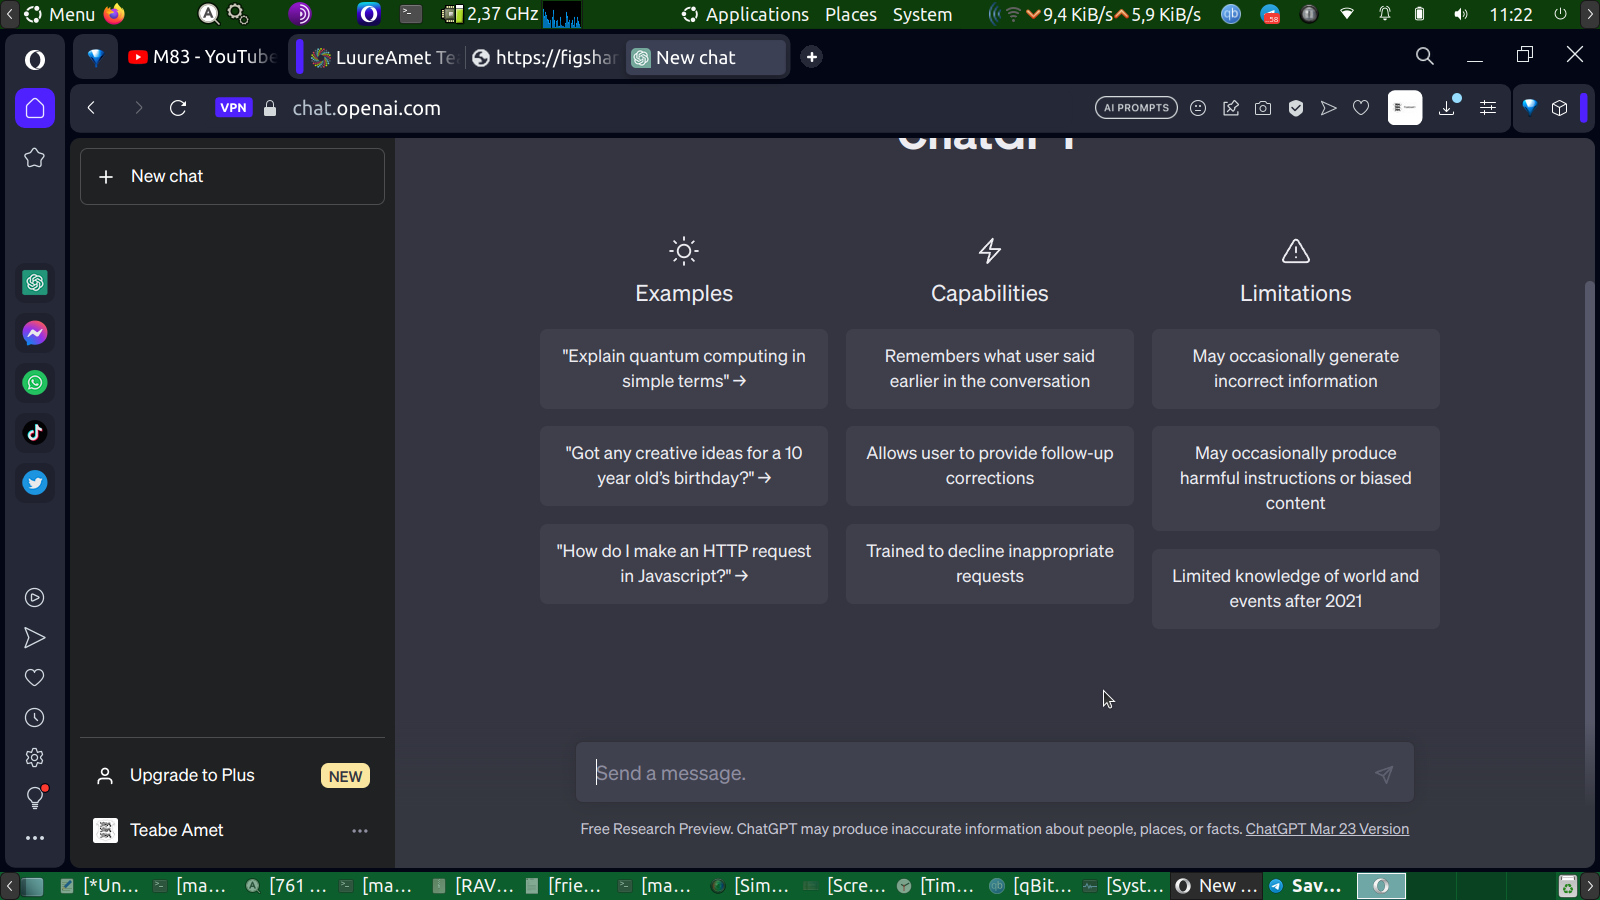This screenshot has height=900, width=1600.
Task: Open My Flow paper-plane icon in sidebar
Action: [35, 638]
